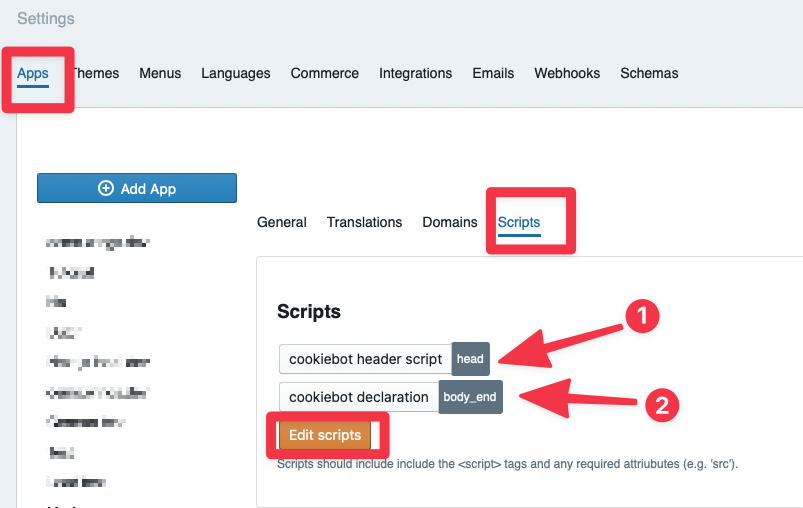Select the cookiebot header script entry
The height and width of the screenshot is (508, 803).
tap(365, 359)
